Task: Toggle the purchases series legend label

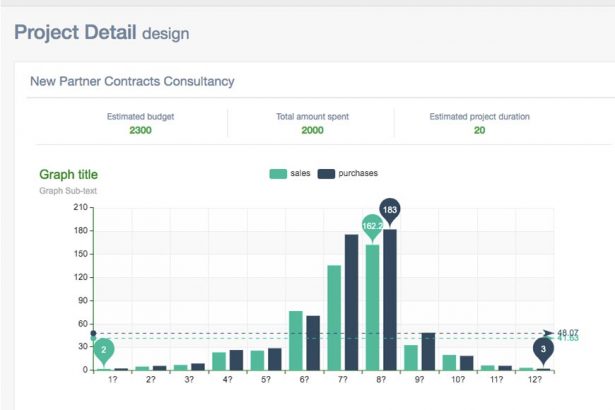Action: coord(358,174)
